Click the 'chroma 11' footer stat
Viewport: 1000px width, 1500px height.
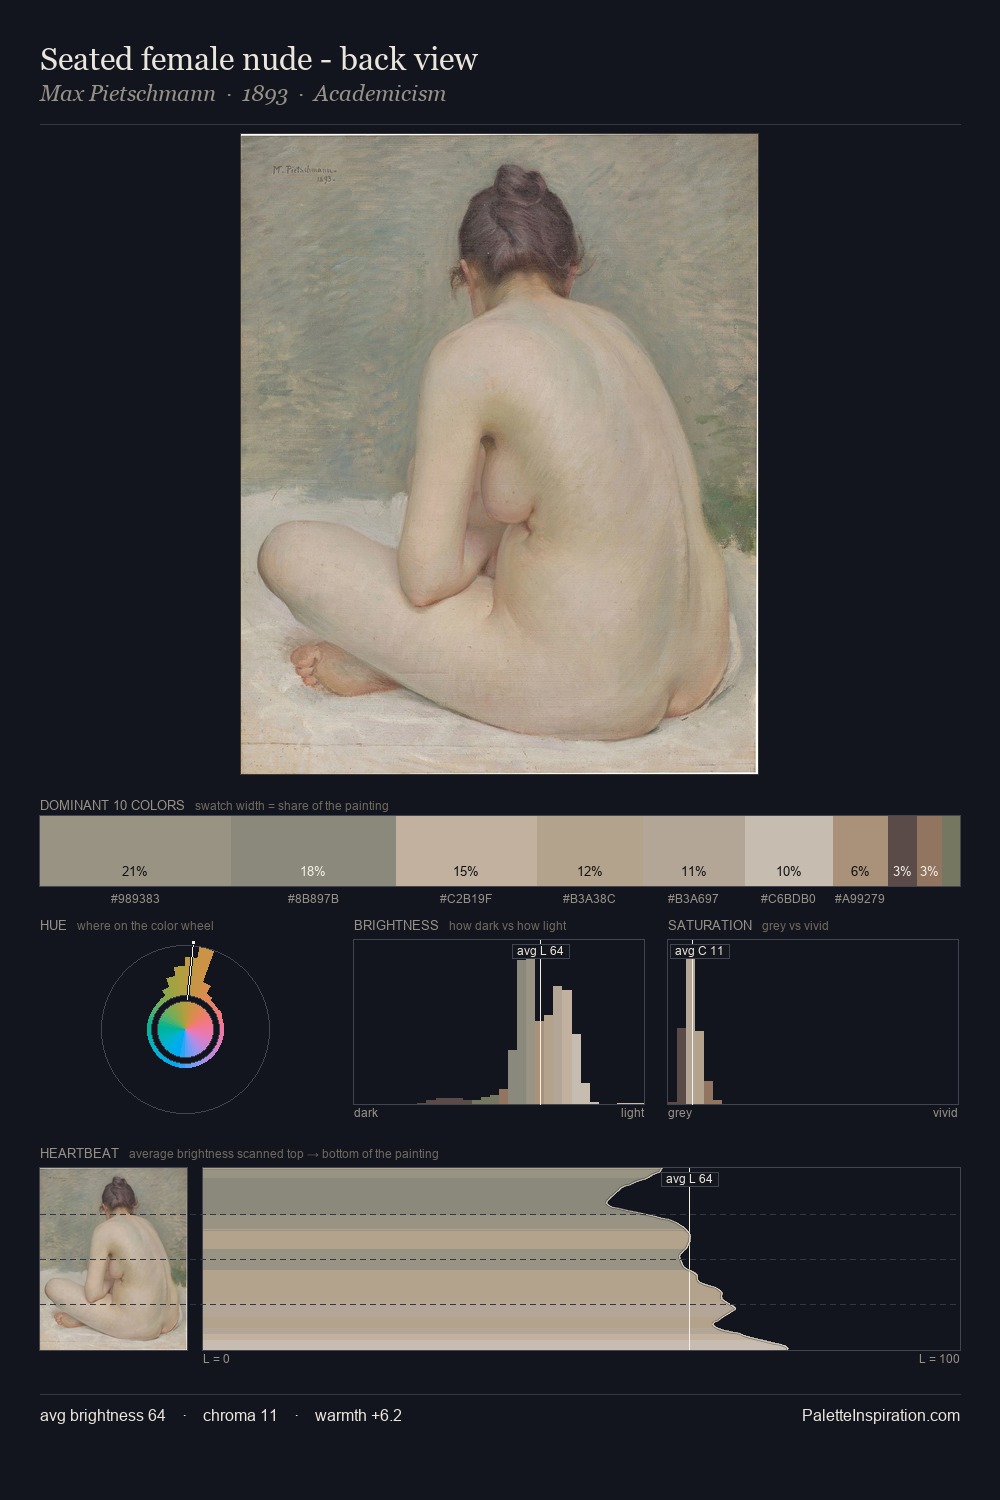click(240, 1415)
